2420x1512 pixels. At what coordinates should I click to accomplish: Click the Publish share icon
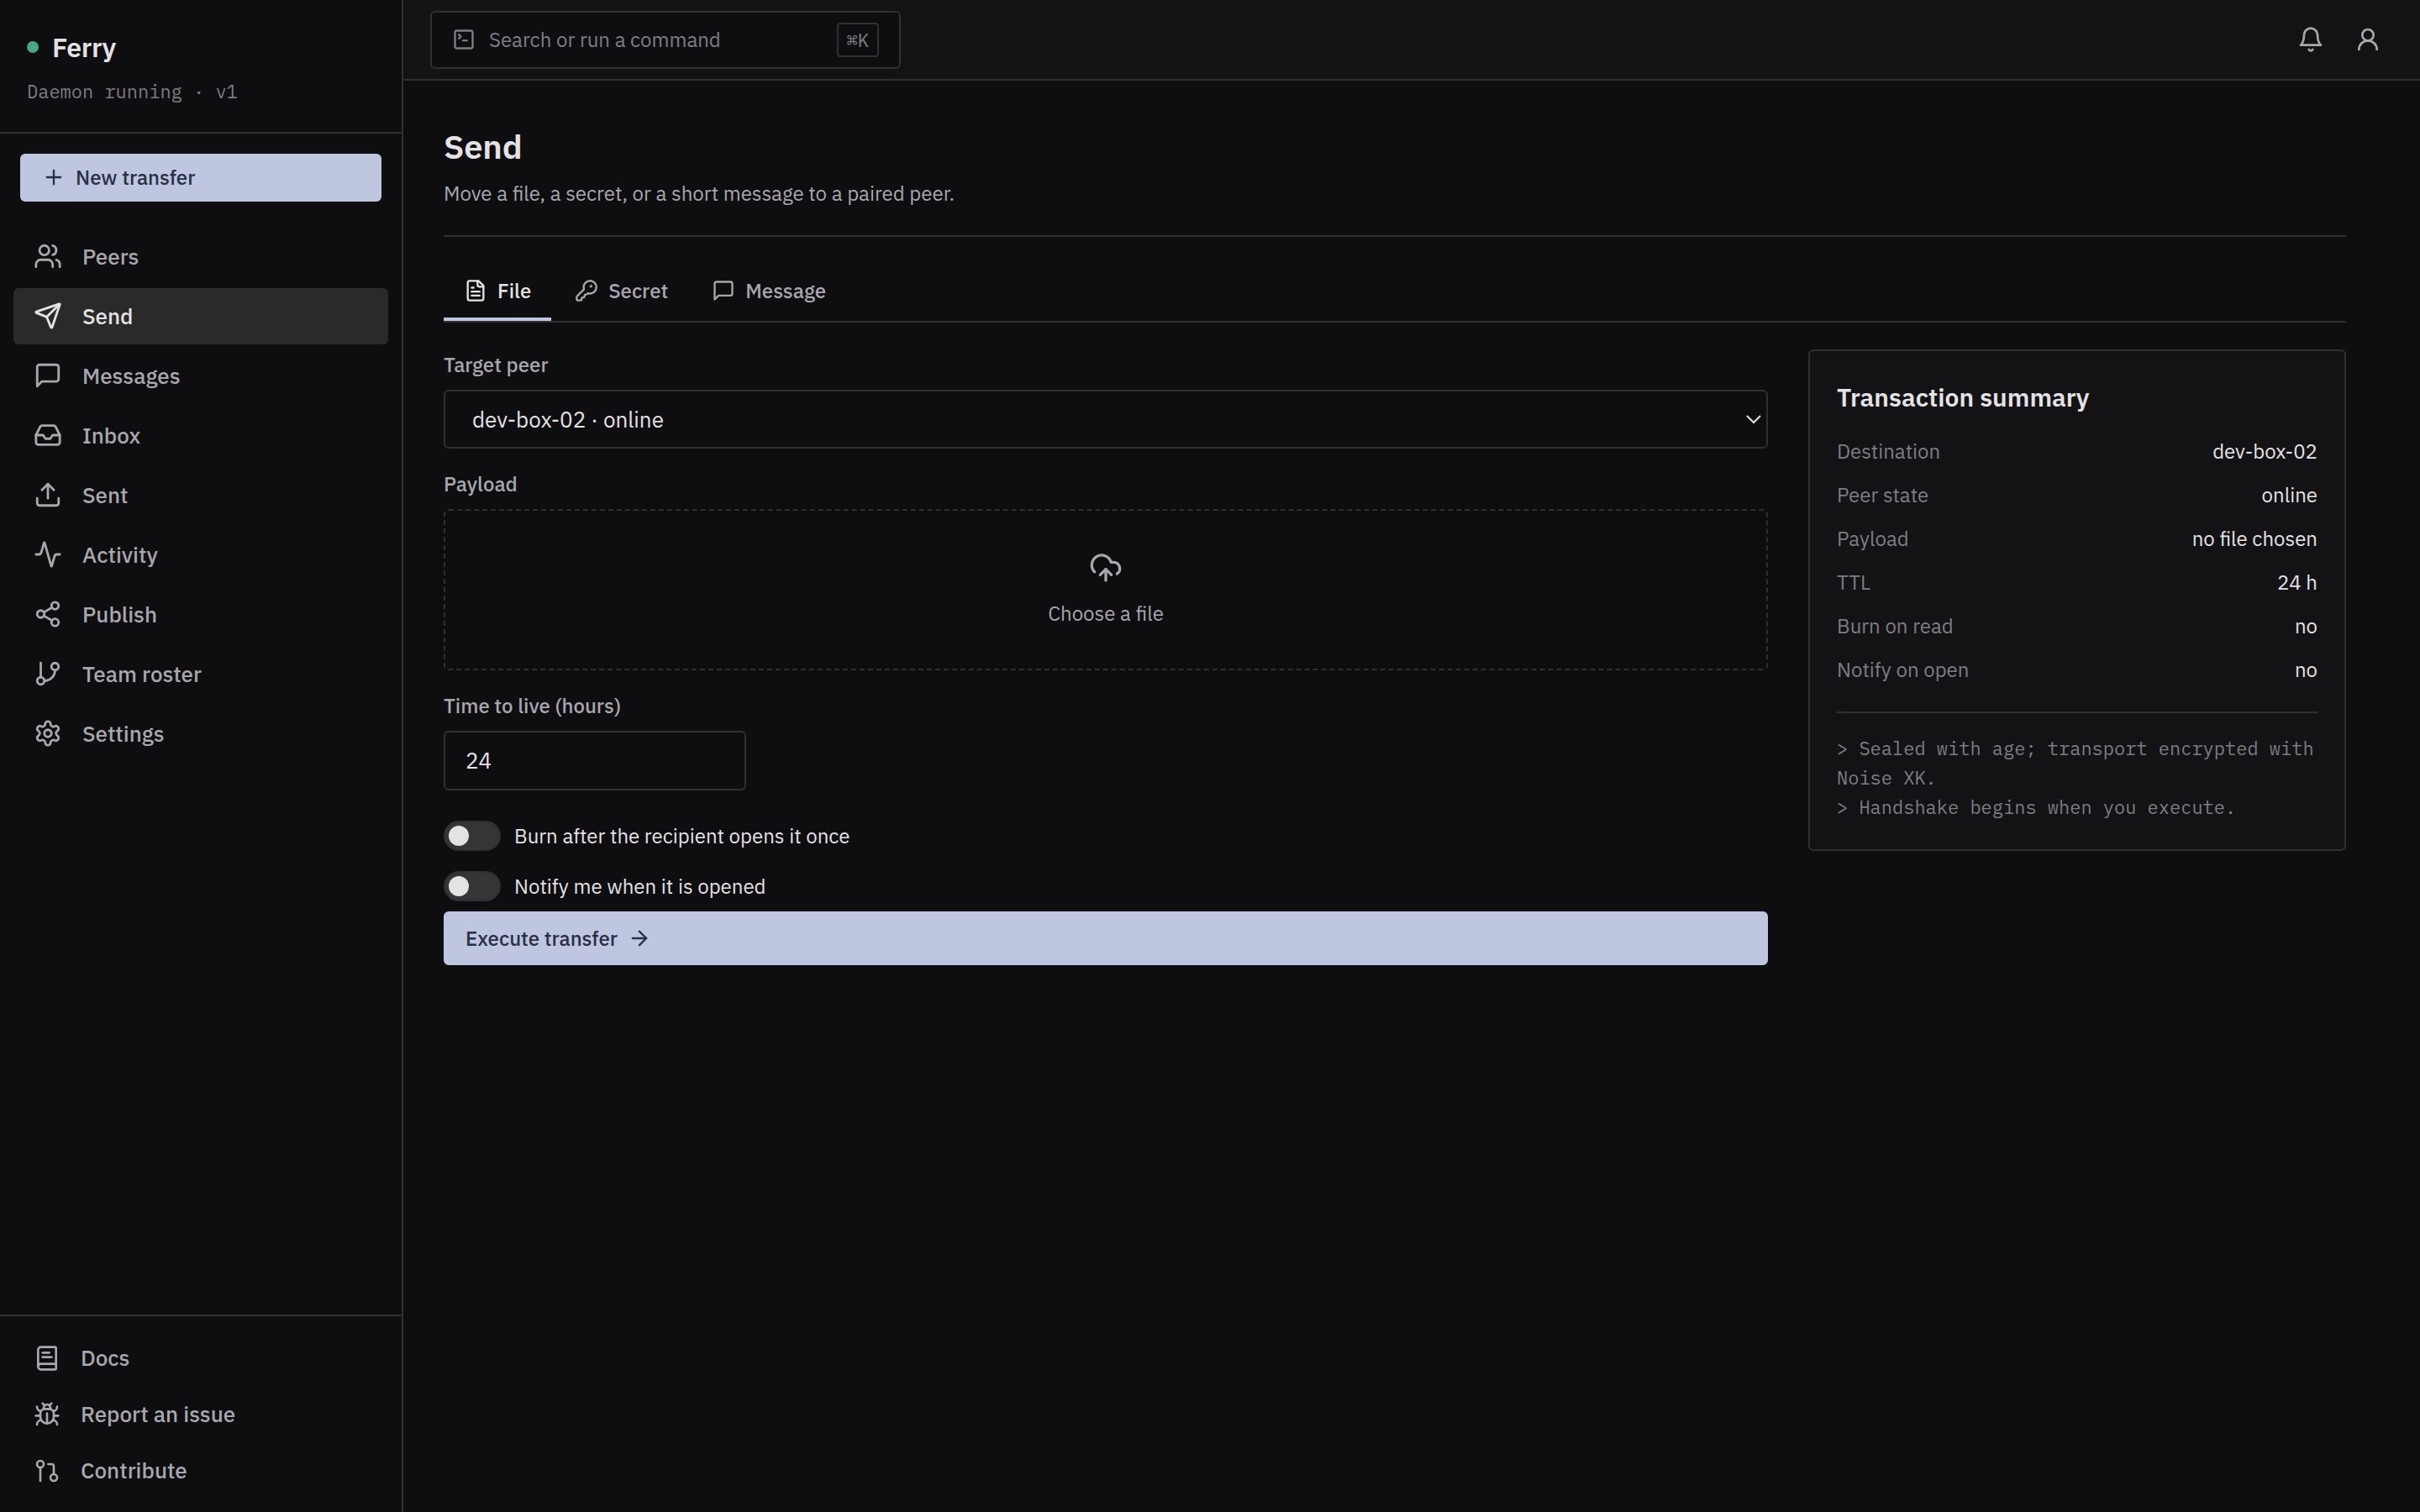click(48, 614)
